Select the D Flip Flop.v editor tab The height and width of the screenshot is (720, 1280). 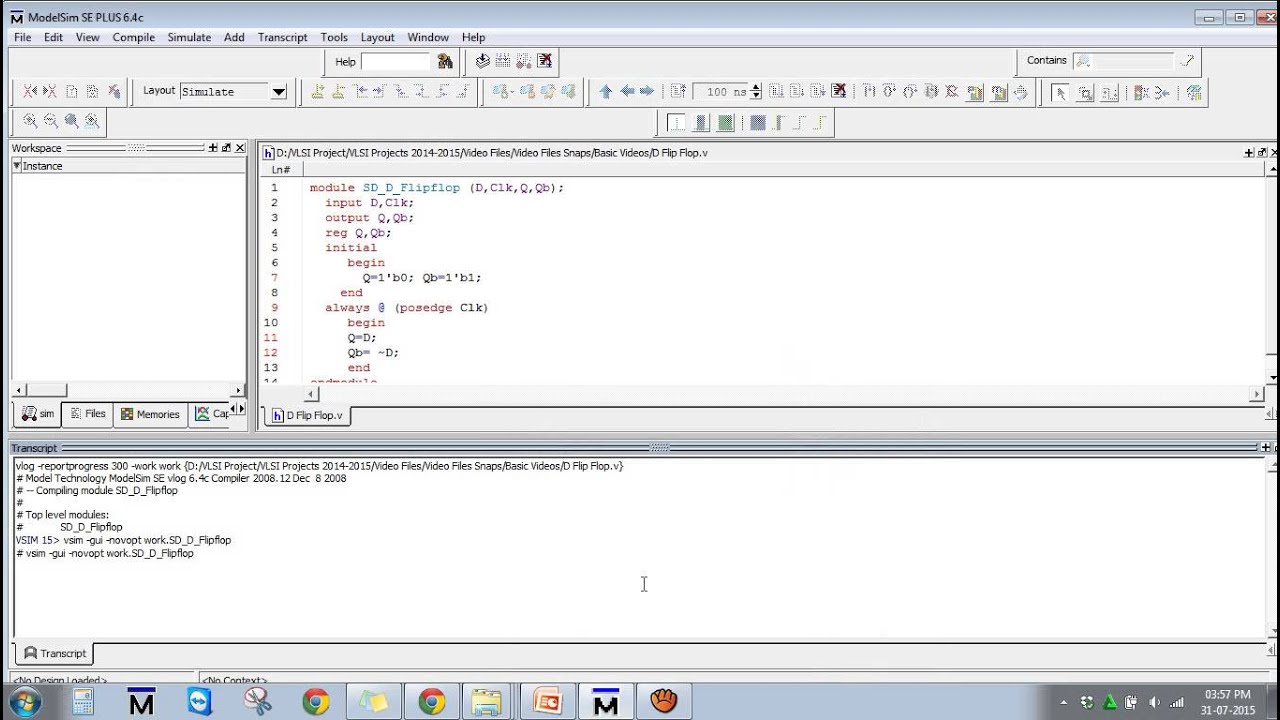point(306,415)
